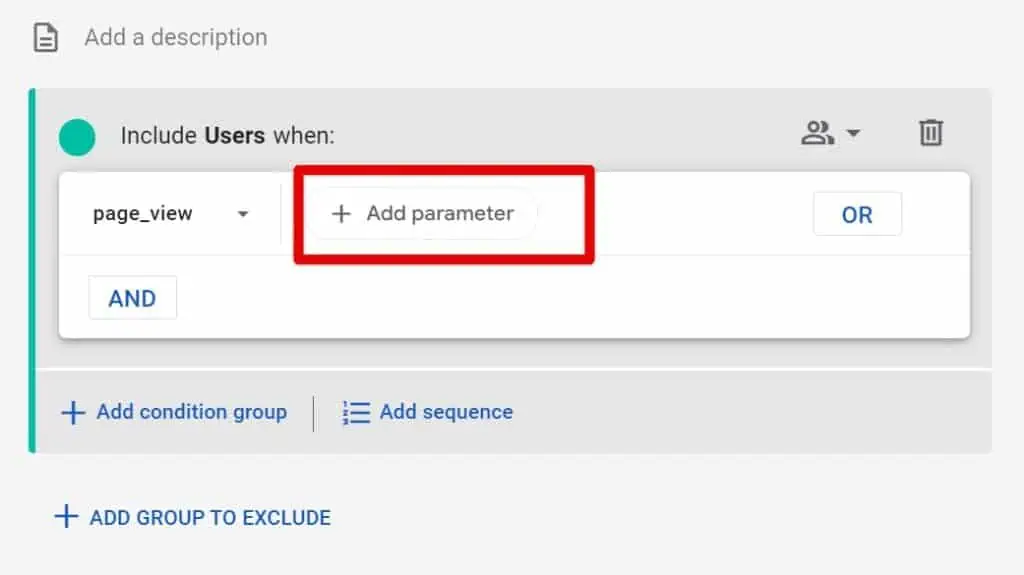Add an AND condition
Image resolution: width=1024 pixels, height=575 pixels.
pos(133,298)
